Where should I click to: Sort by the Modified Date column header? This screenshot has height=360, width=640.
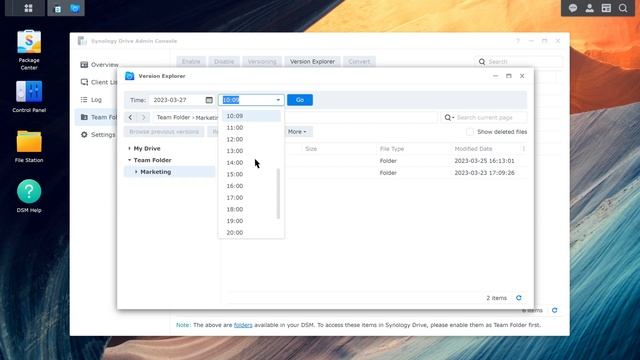pos(473,149)
